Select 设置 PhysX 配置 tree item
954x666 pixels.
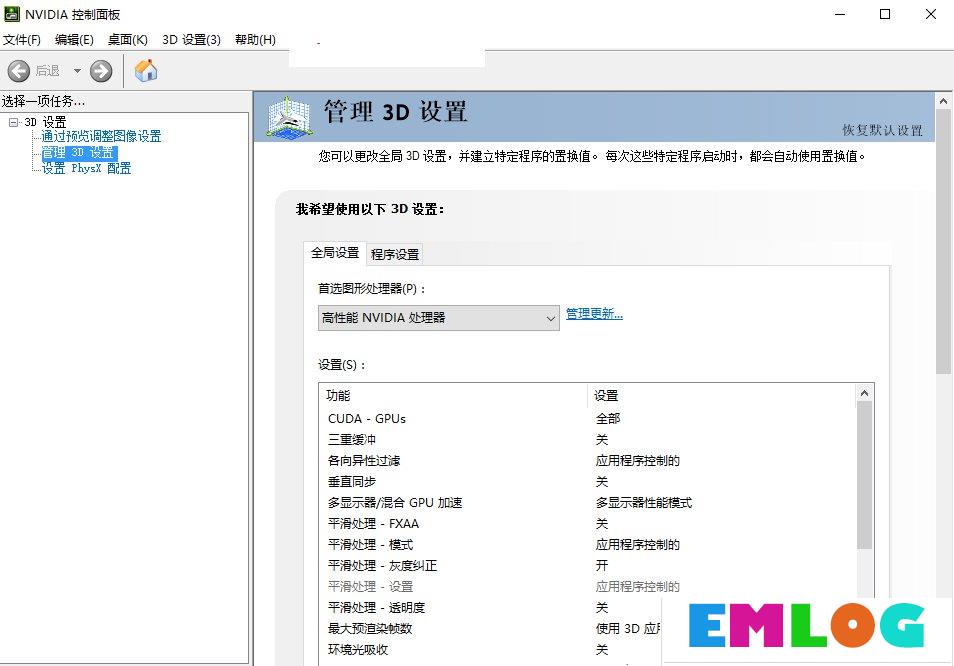click(x=86, y=168)
